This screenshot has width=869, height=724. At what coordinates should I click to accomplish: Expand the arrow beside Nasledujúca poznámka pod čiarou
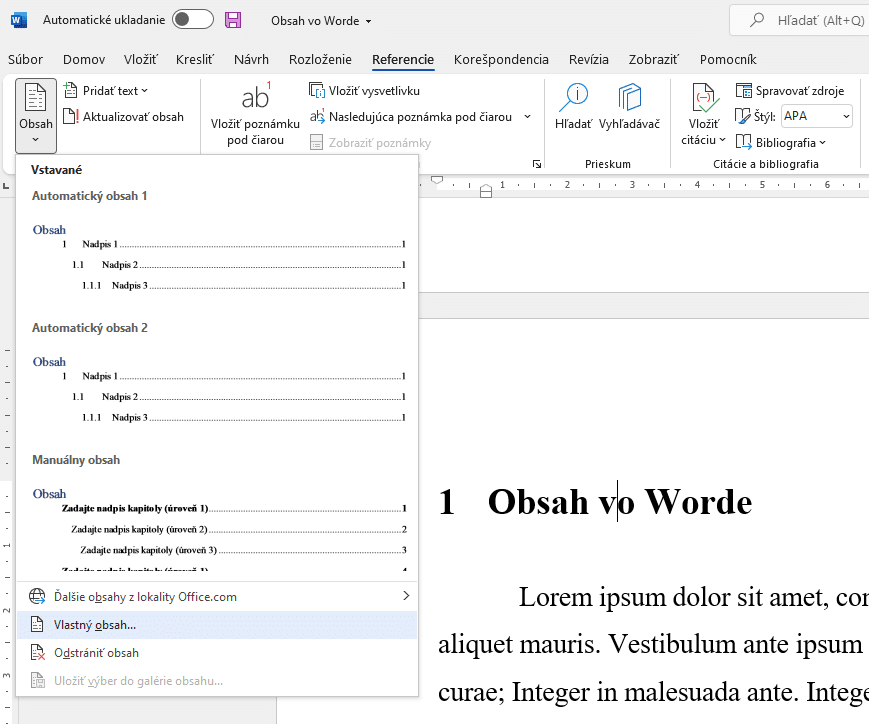[x=527, y=116]
